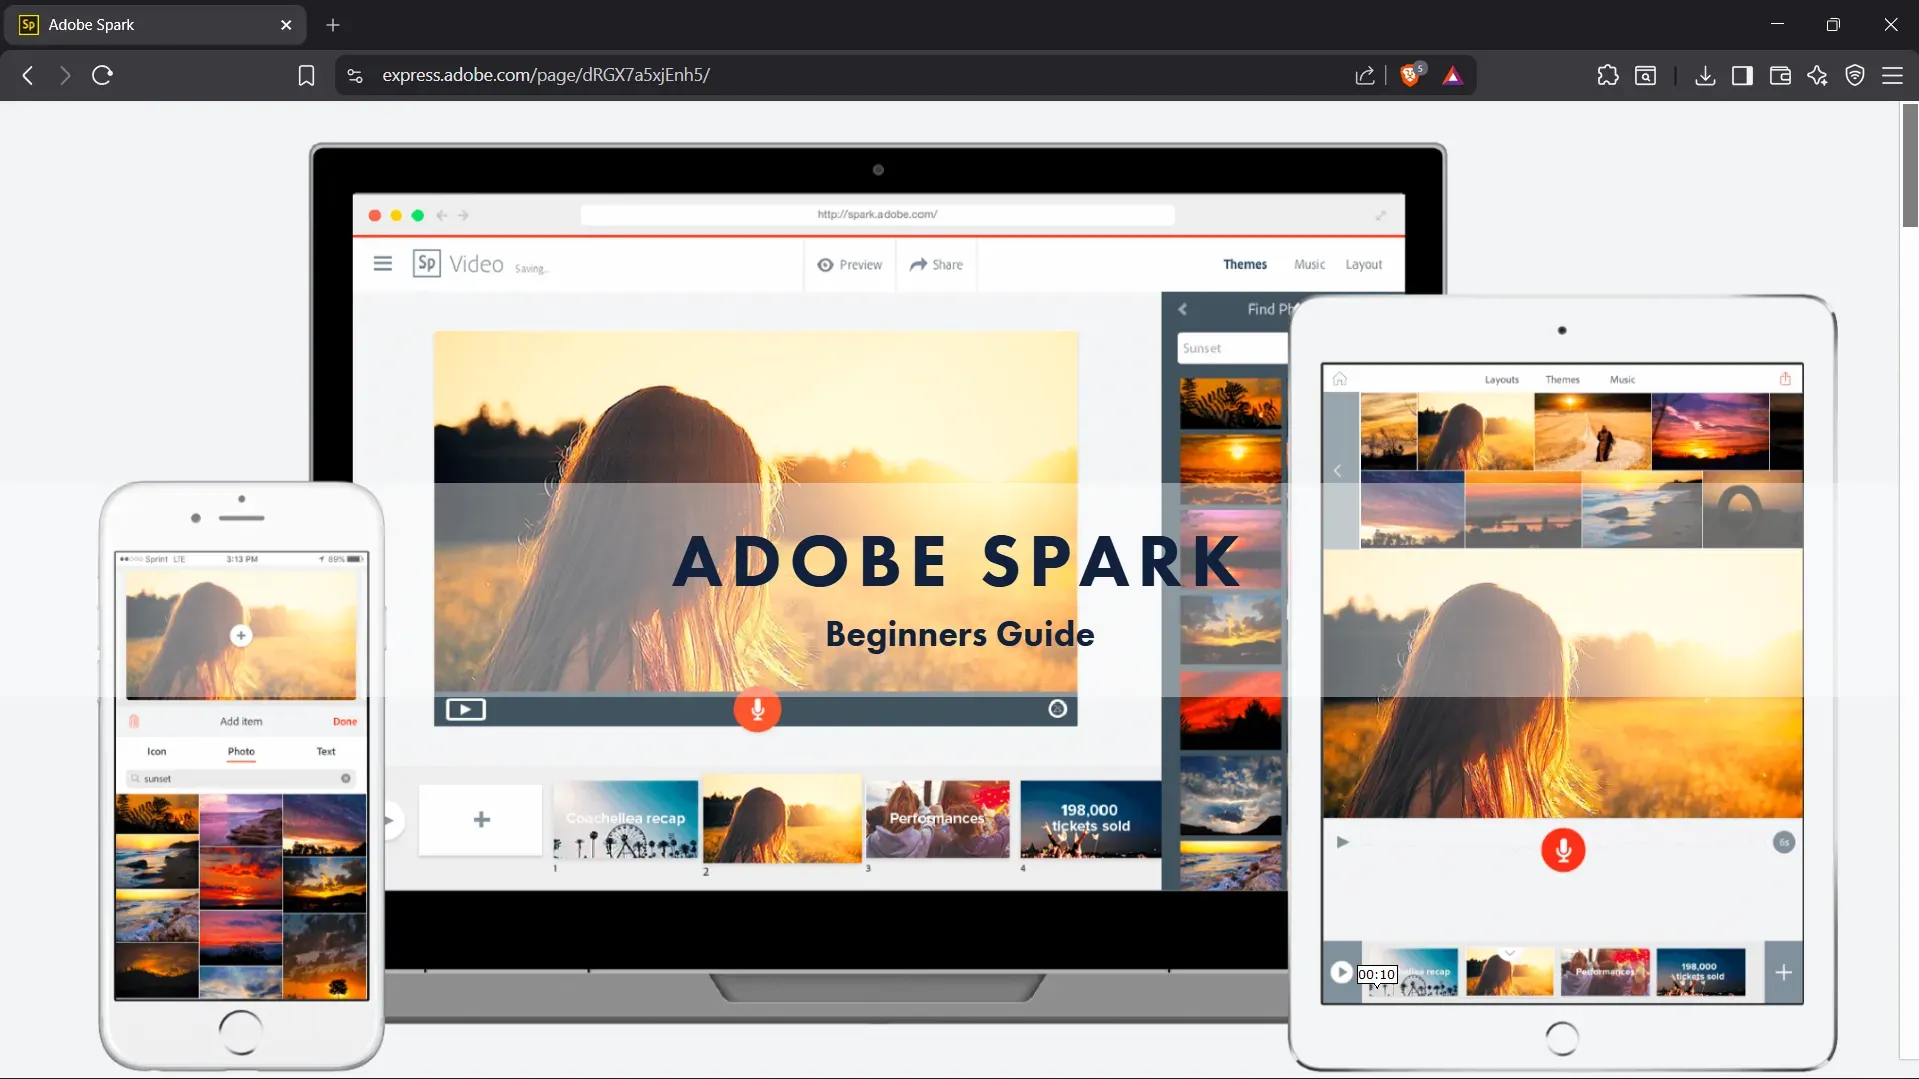Click the export icon at the iPad top right
The image size is (1919, 1079).
tap(1786, 378)
